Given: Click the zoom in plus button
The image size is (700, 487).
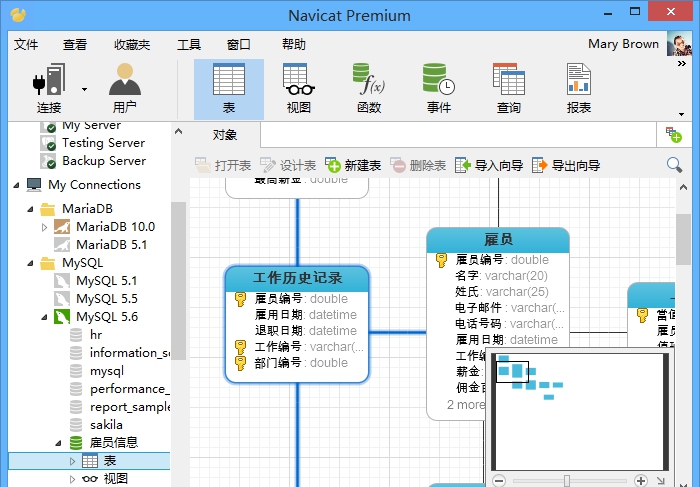Looking at the screenshot, I should (x=641, y=481).
